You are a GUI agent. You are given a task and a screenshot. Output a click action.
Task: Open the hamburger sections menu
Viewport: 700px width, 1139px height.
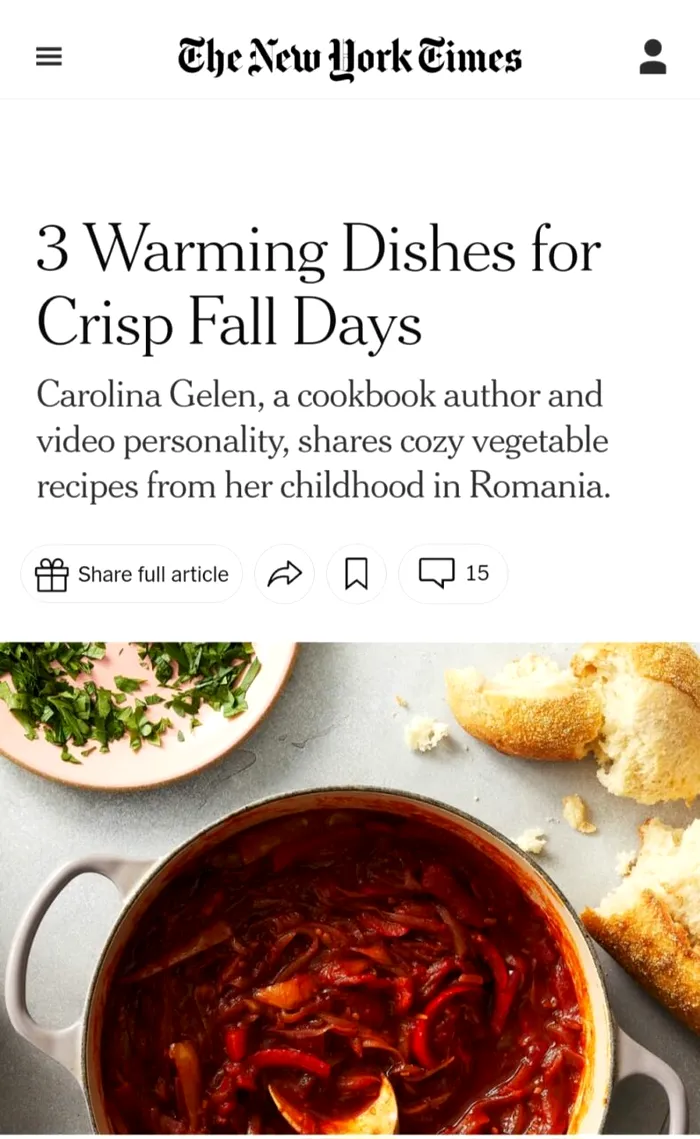(49, 57)
